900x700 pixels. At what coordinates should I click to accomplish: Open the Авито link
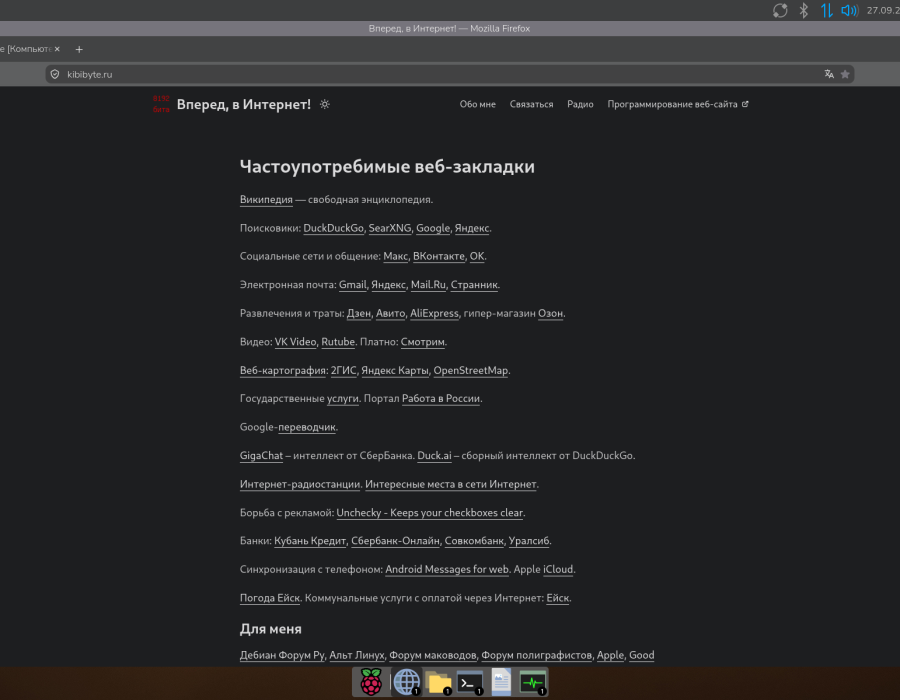point(390,314)
